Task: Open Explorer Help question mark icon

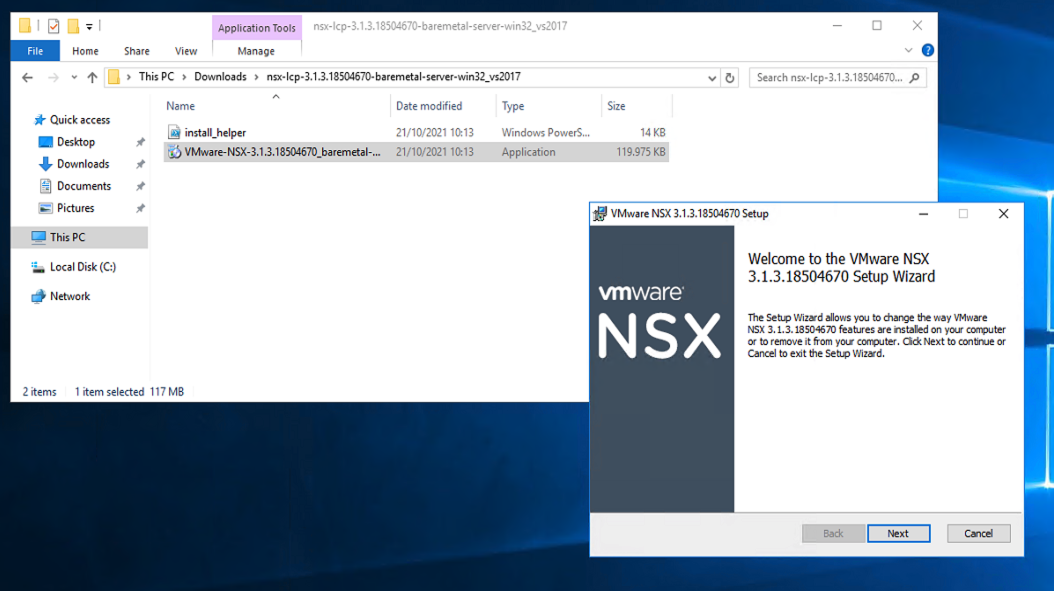Action: coord(928,50)
